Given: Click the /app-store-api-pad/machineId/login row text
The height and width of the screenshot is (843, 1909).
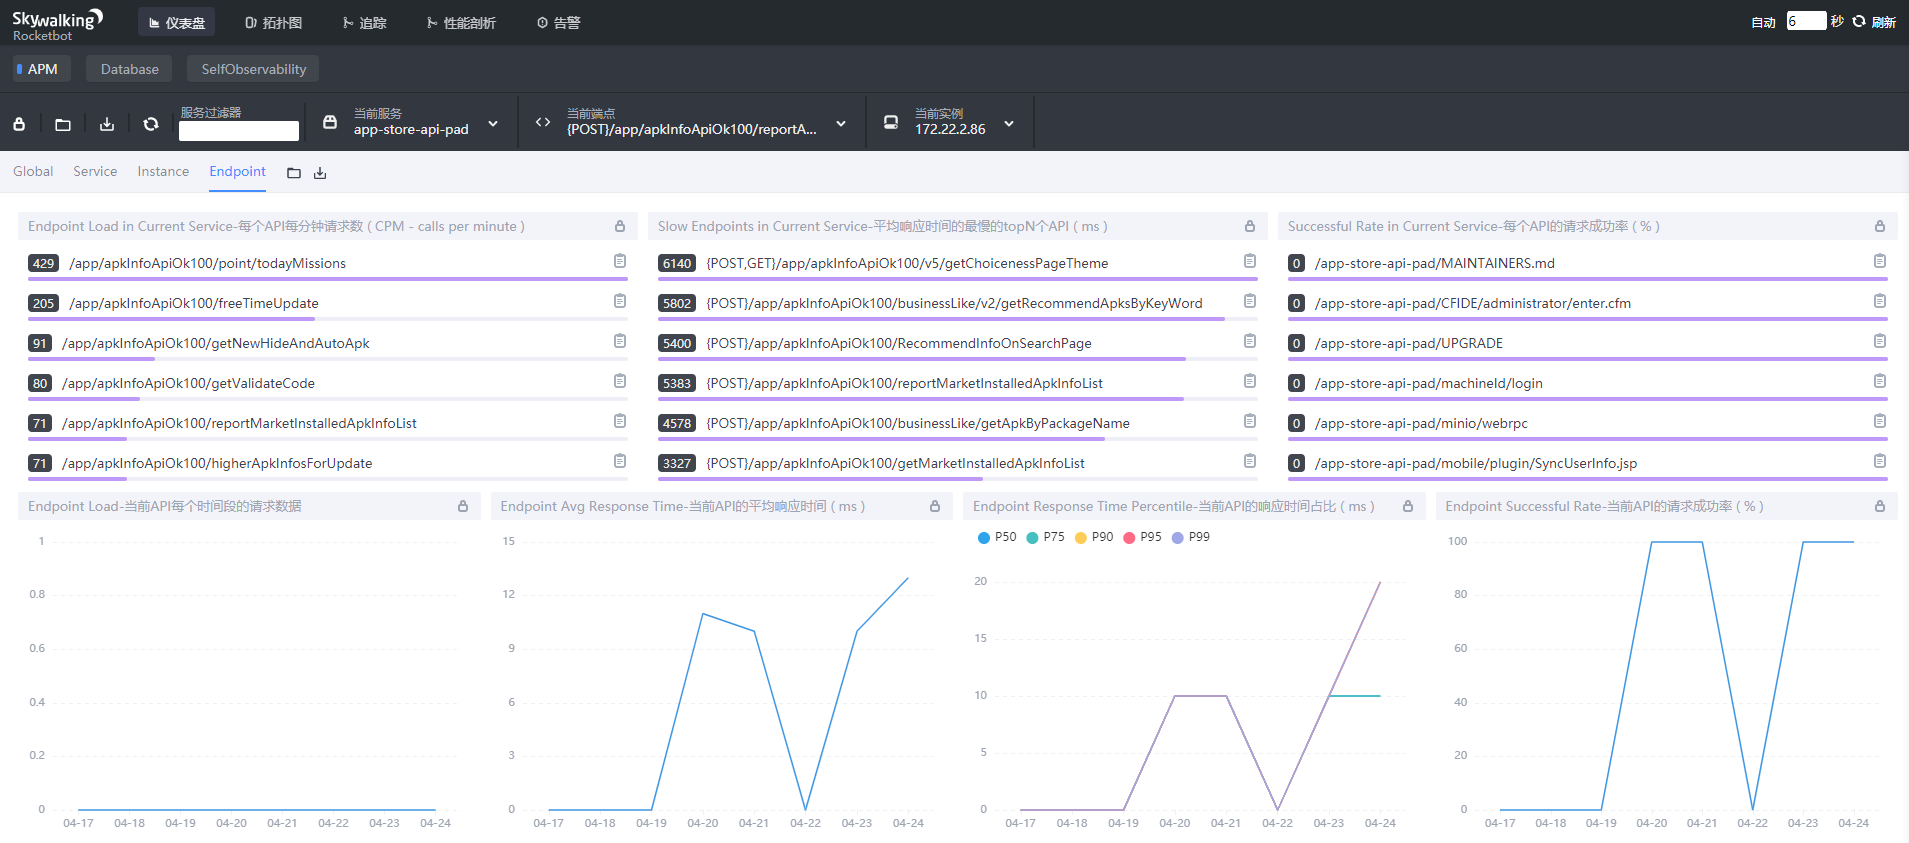Looking at the screenshot, I should pyautogui.click(x=1428, y=383).
